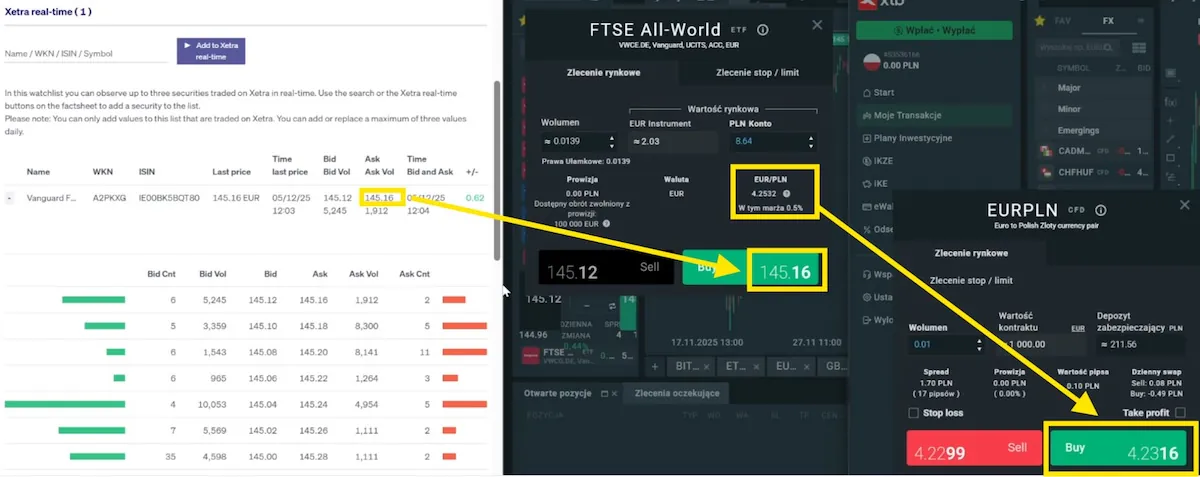This screenshot has width=1200, height=477.
Task: Click the Name / WKN / ISIN search field
Action: point(86,53)
